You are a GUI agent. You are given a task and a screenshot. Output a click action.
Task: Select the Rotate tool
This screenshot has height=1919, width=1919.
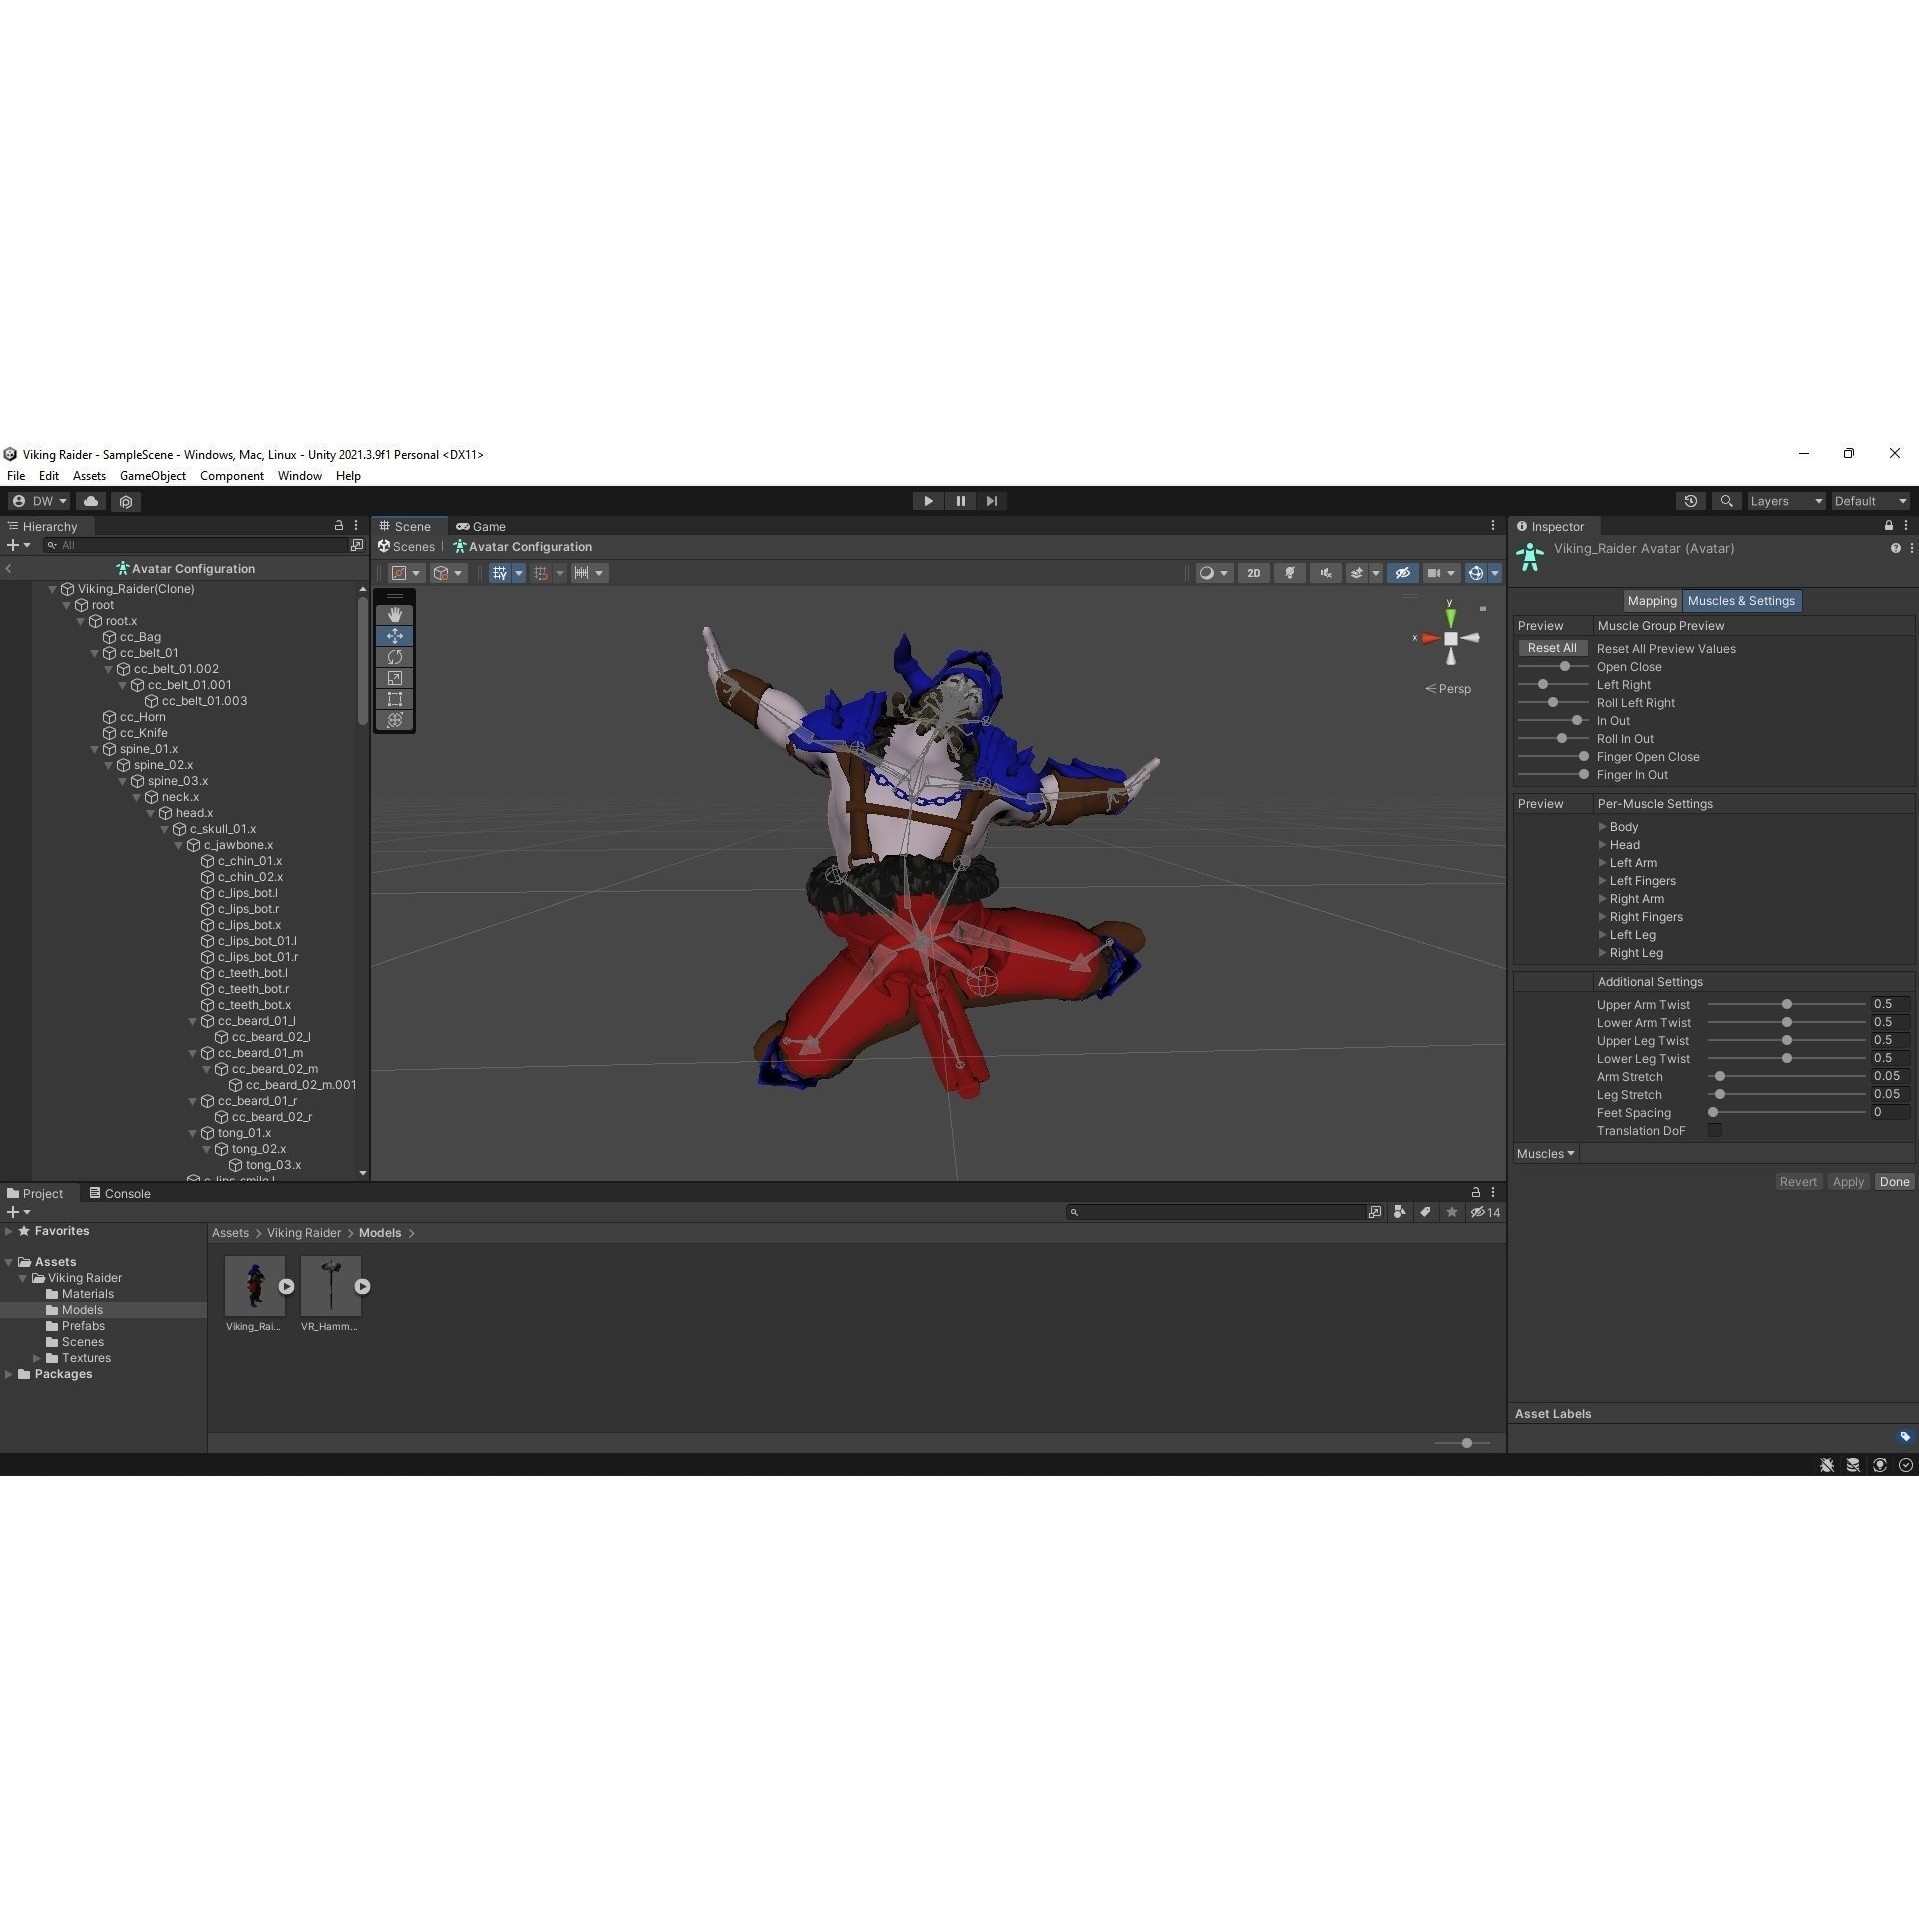click(x=394, y=657)
